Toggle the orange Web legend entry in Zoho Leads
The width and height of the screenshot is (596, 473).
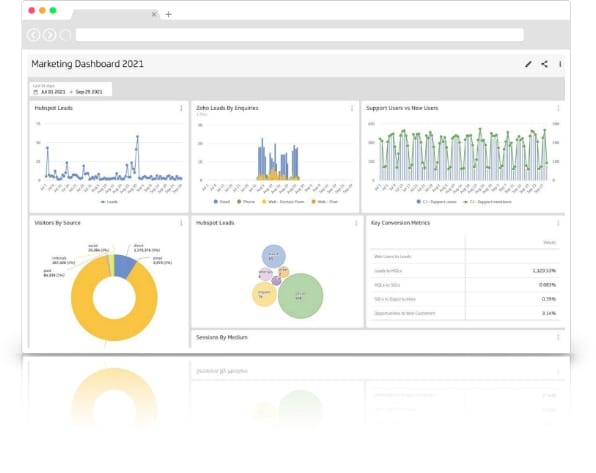click(325, 202)
